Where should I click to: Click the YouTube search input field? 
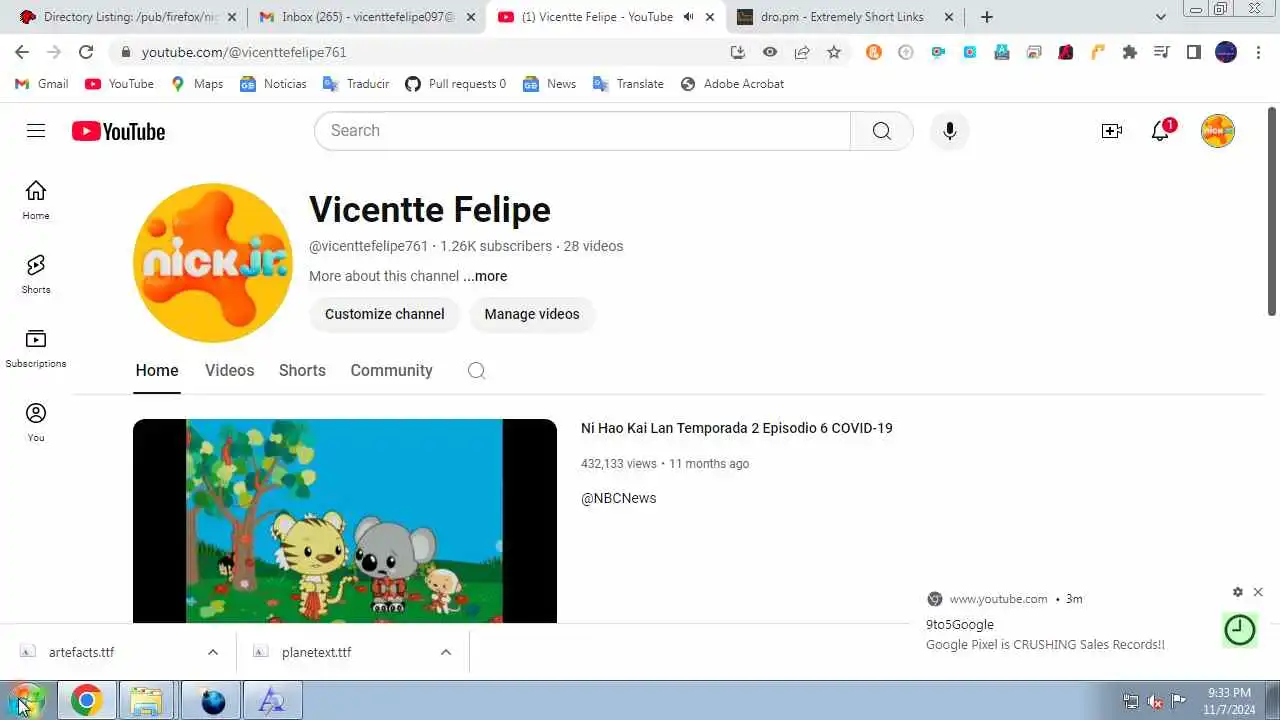click(582, 131)
